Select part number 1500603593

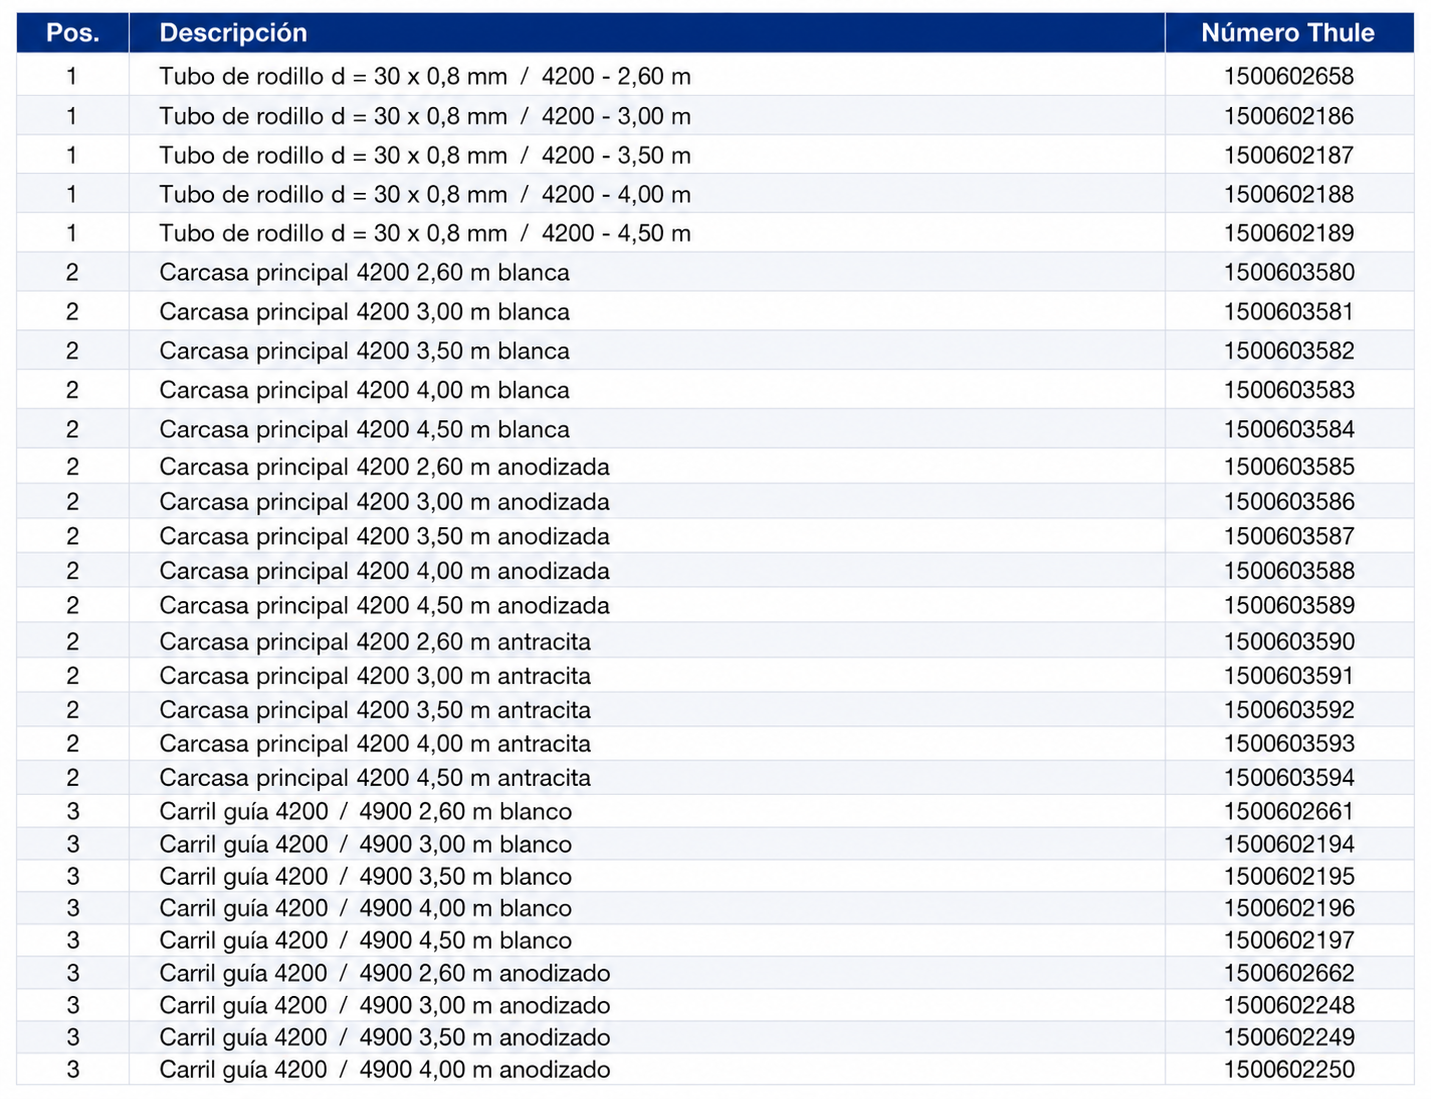pos(1289,743)
